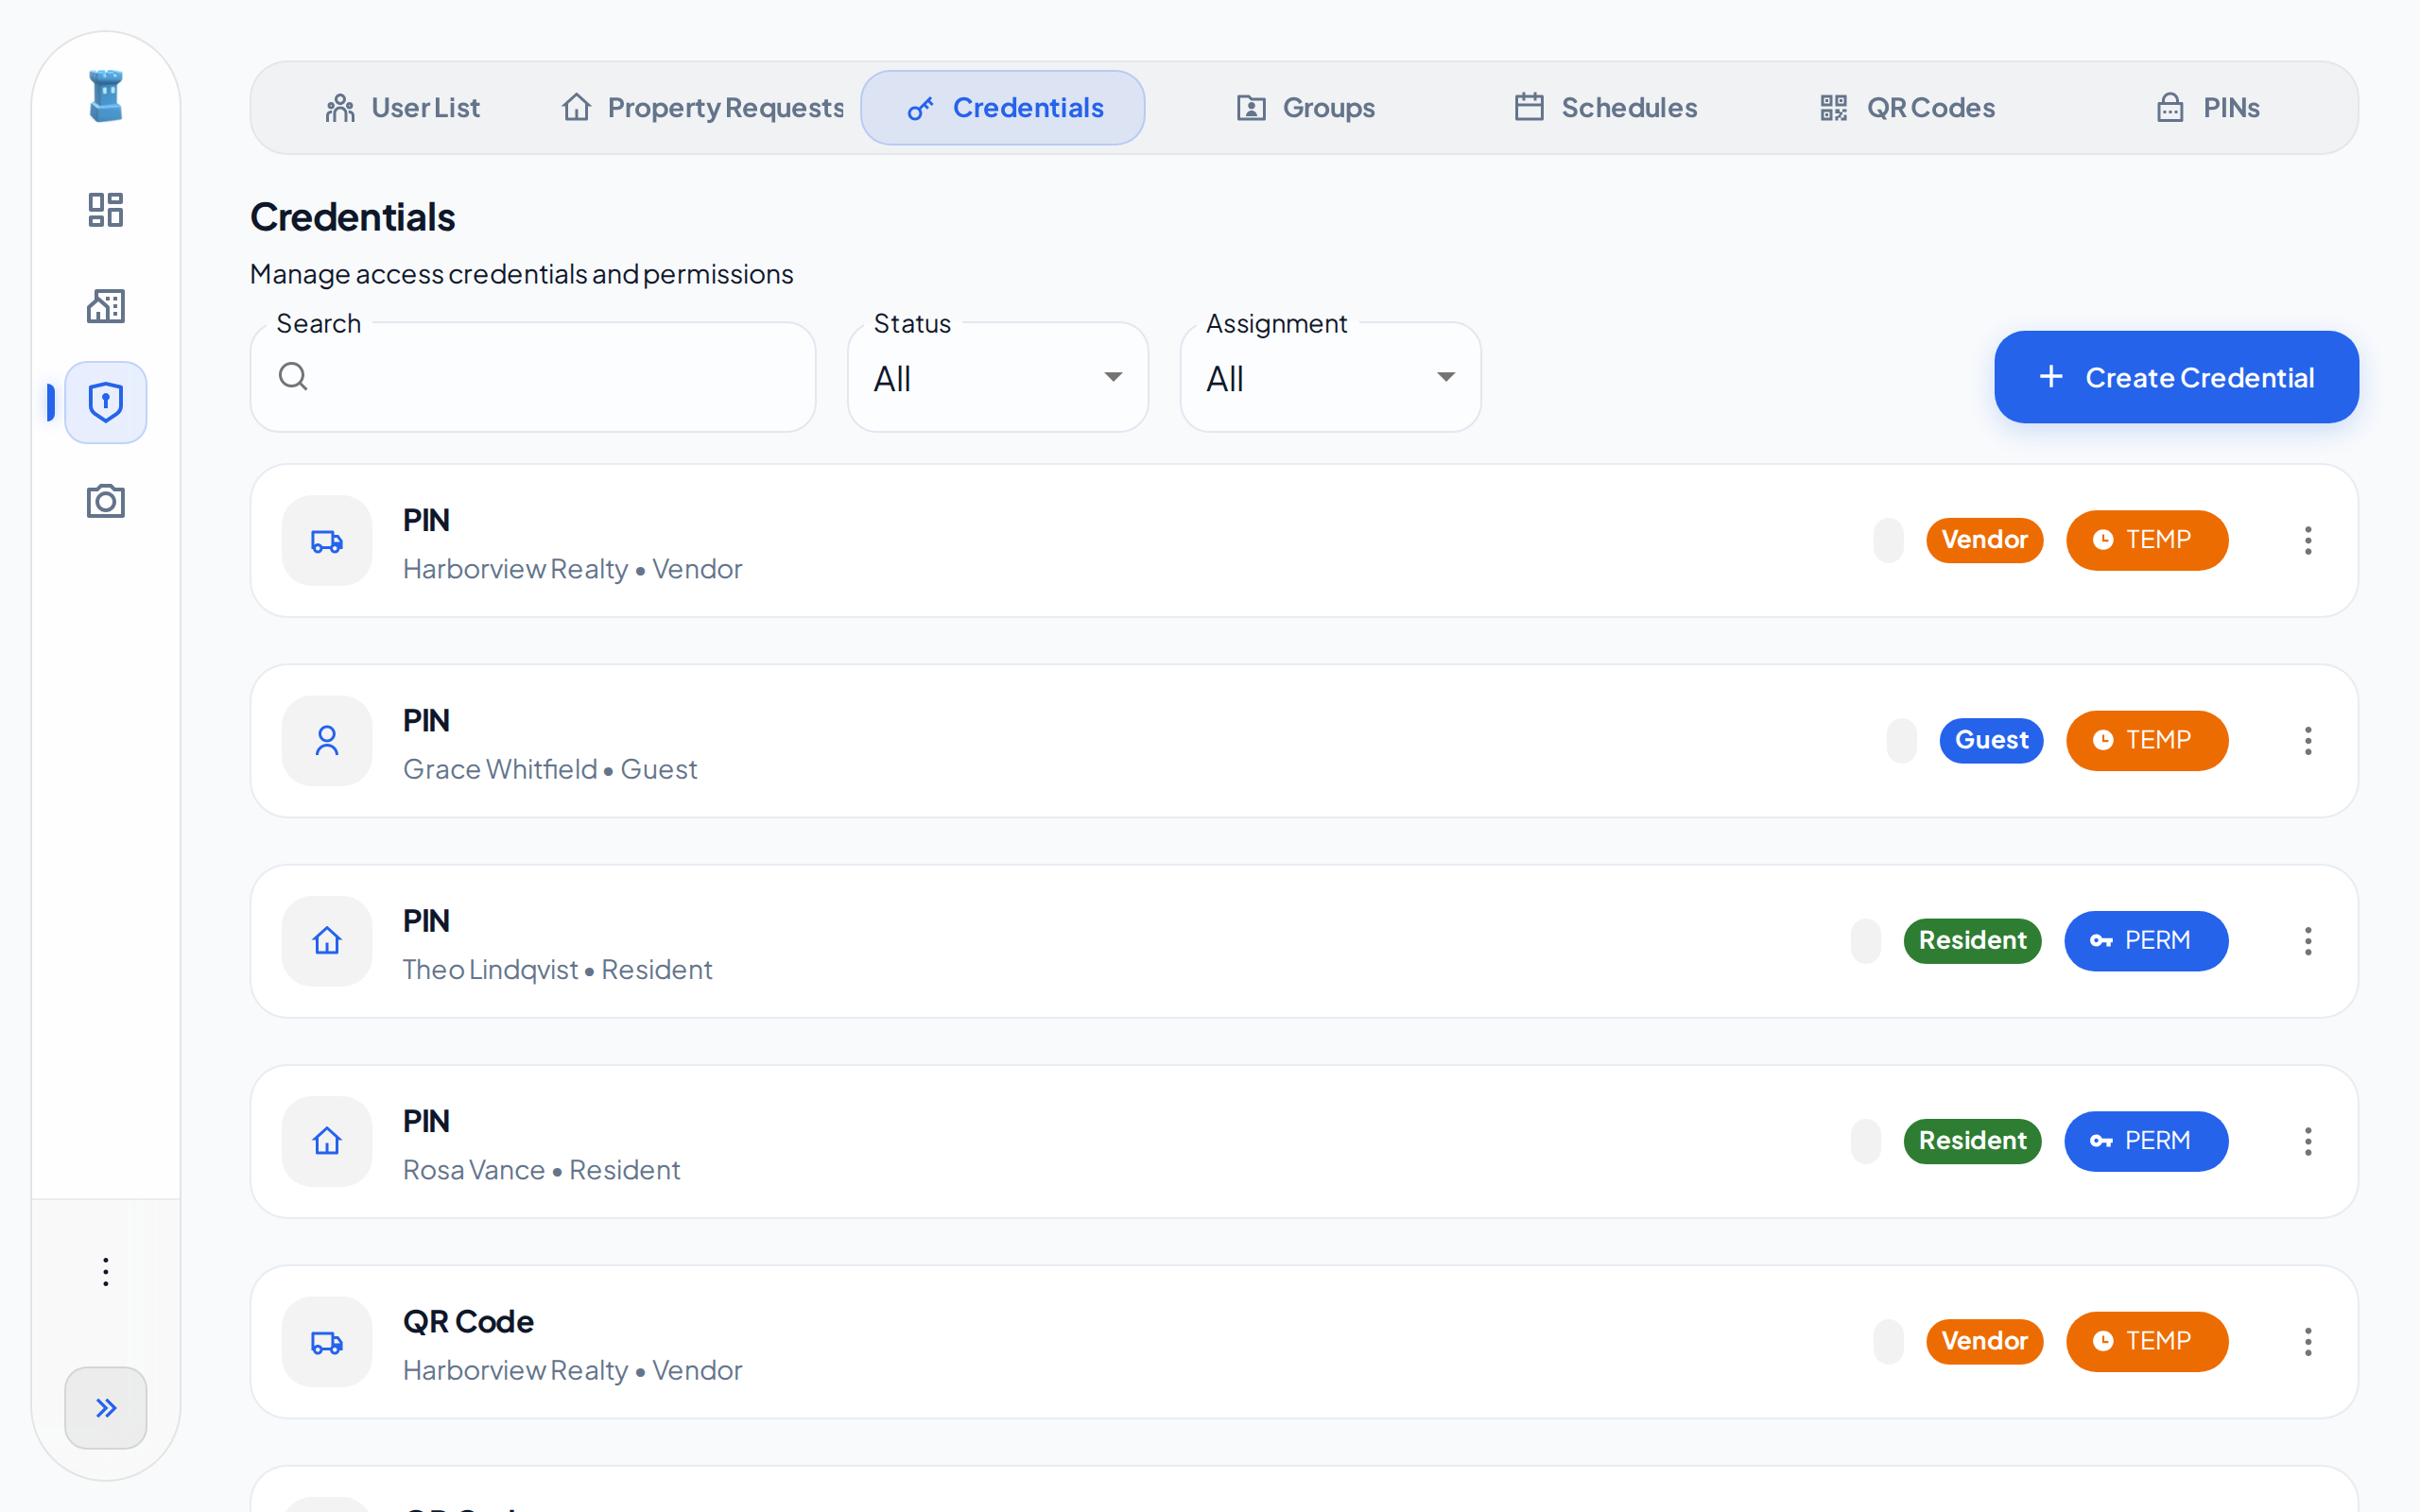The image size is (2420, 1512).
Task: Switch to the QR Codes tab
Action: 1907,108
